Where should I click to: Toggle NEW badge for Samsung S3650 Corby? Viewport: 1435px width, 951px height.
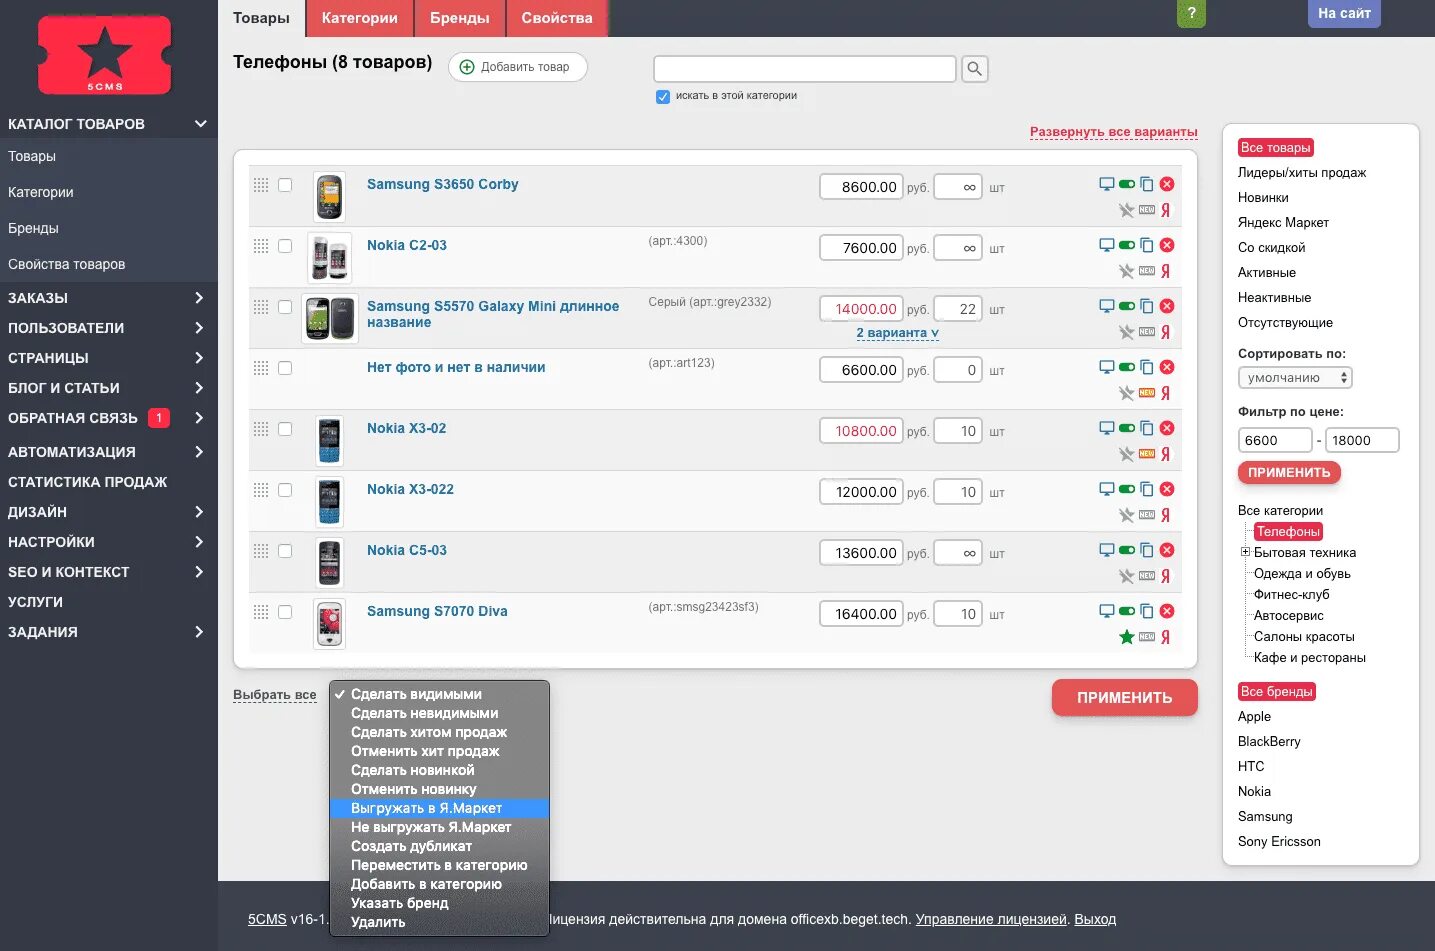tap(1147, 210)
